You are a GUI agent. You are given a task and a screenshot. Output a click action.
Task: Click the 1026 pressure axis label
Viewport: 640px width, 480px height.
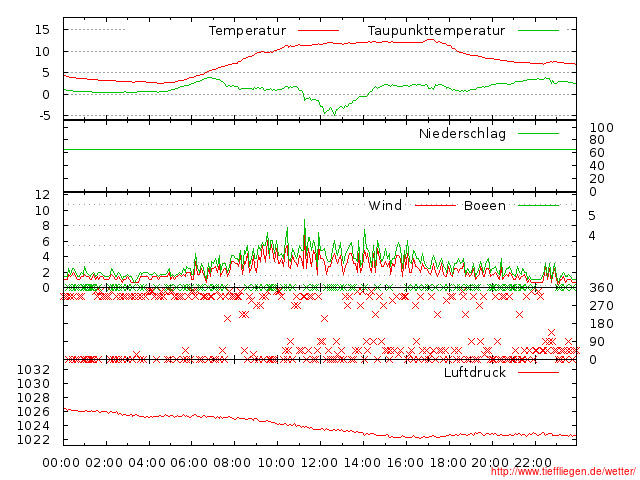click(33, 411)
